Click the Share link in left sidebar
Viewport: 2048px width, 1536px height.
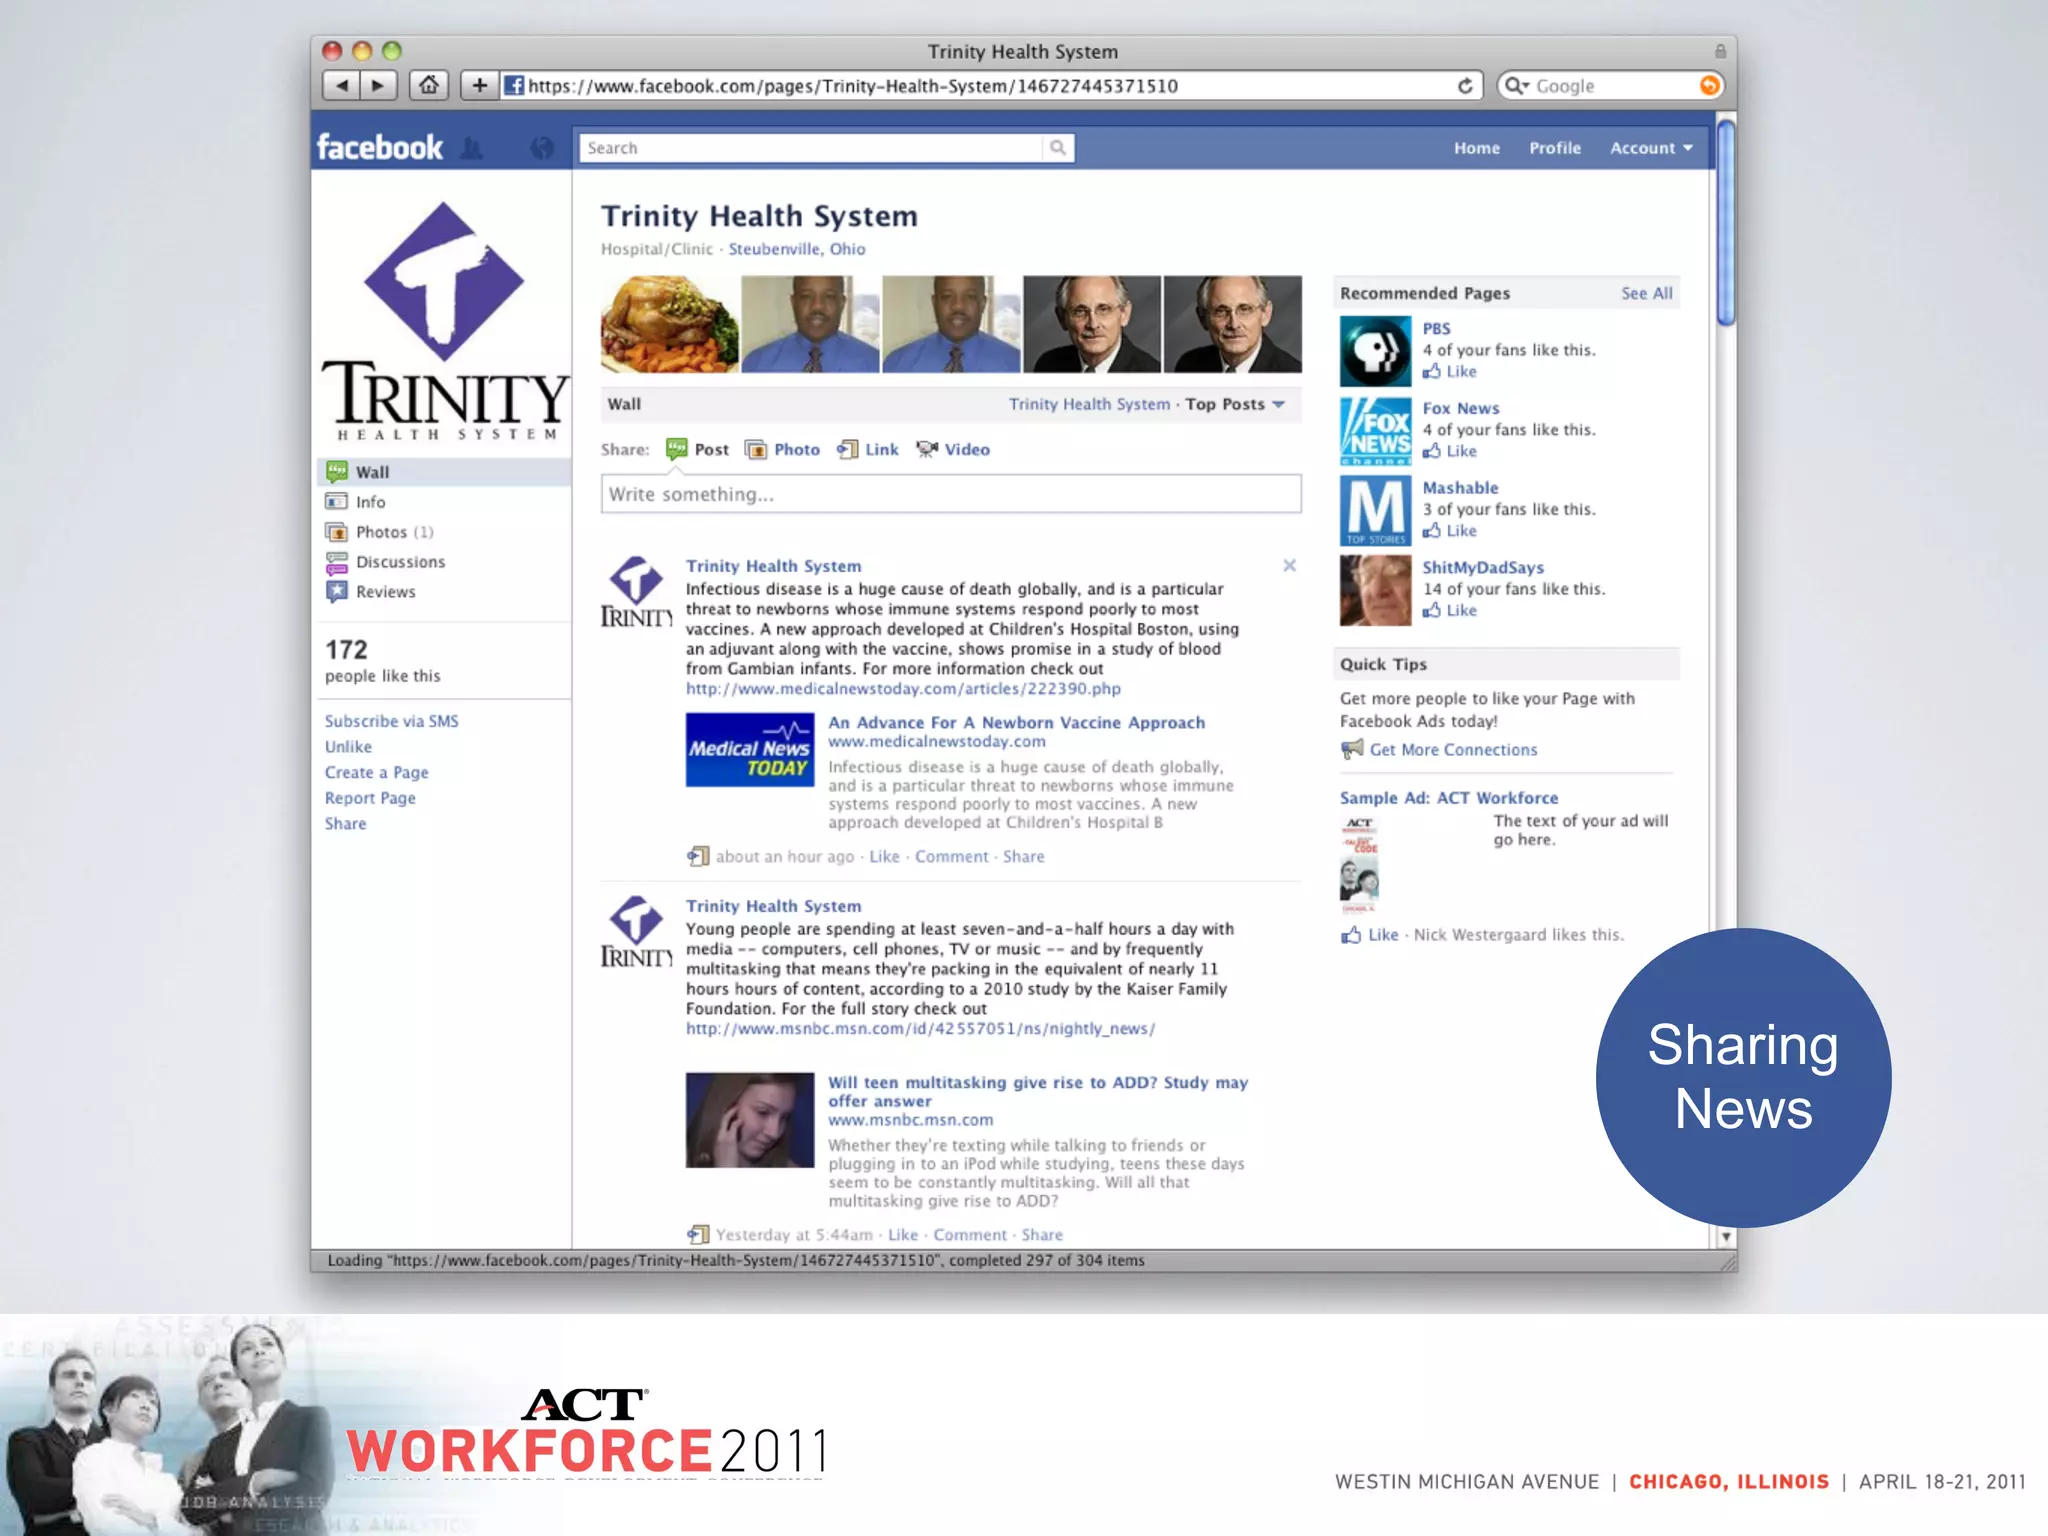click(x=345, y=824)
